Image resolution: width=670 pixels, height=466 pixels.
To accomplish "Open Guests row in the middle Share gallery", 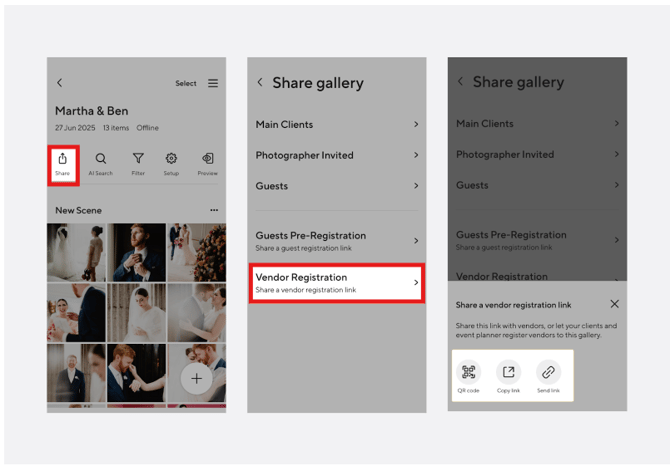I will 336,186.
